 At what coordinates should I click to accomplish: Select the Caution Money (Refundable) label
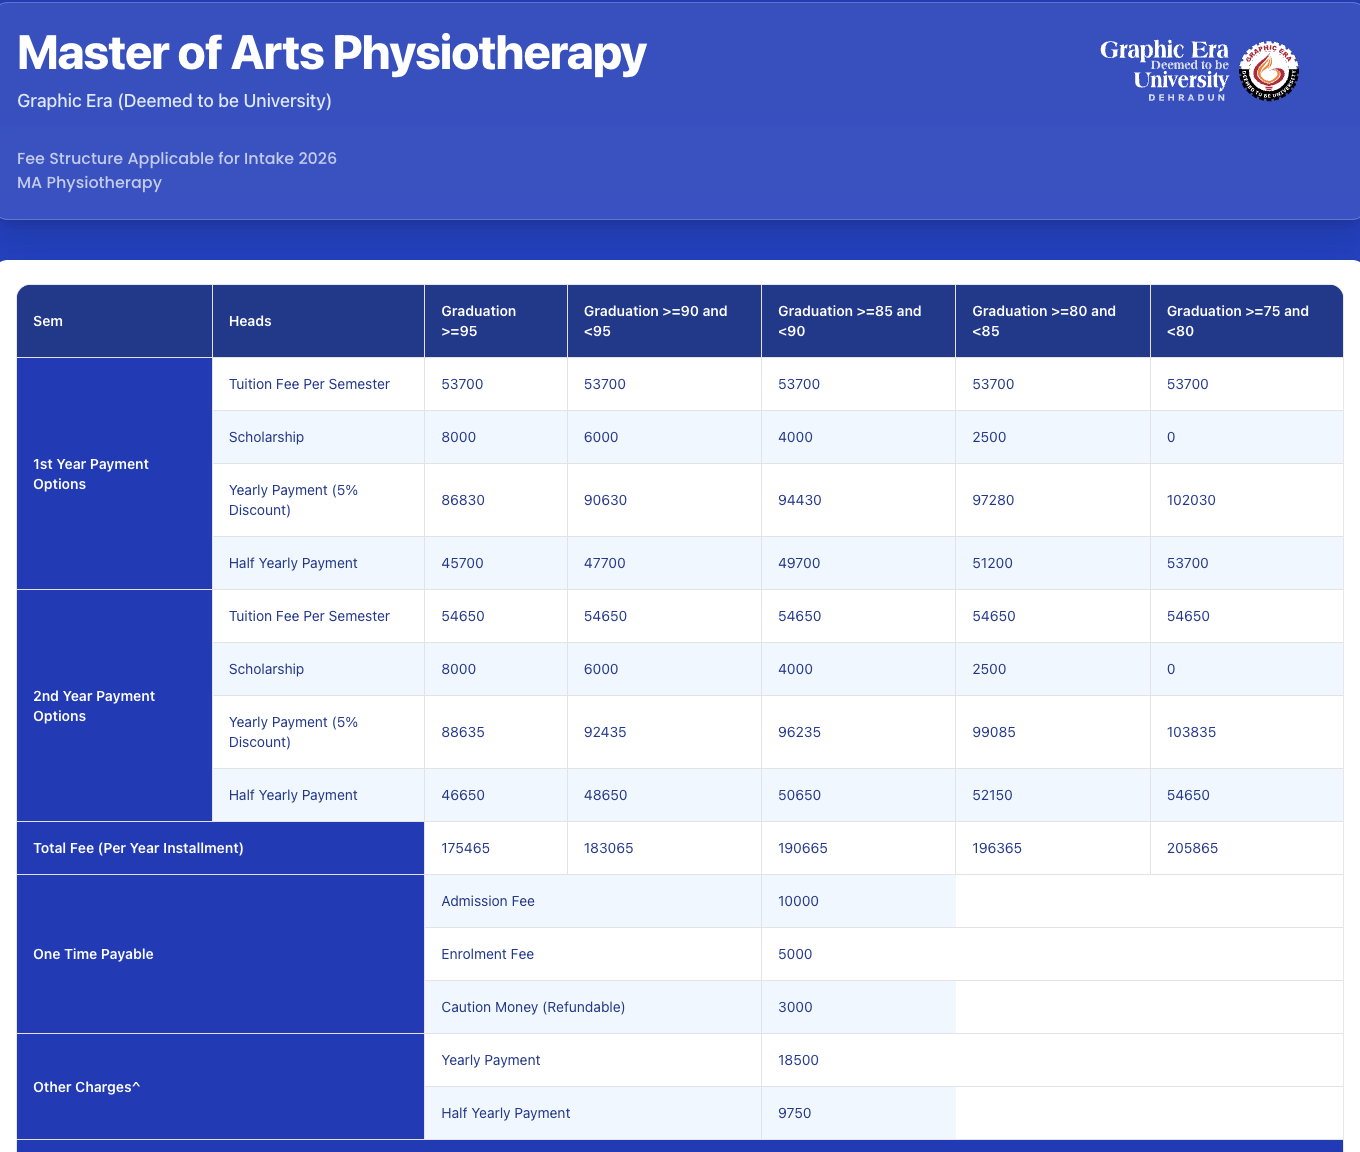pyautogui.click(x=533, y=1007)
